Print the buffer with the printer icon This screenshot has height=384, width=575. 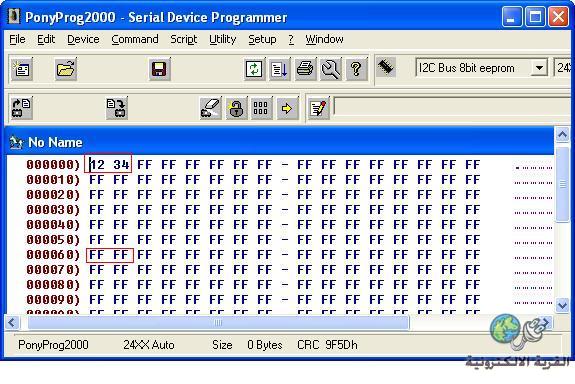305,69
